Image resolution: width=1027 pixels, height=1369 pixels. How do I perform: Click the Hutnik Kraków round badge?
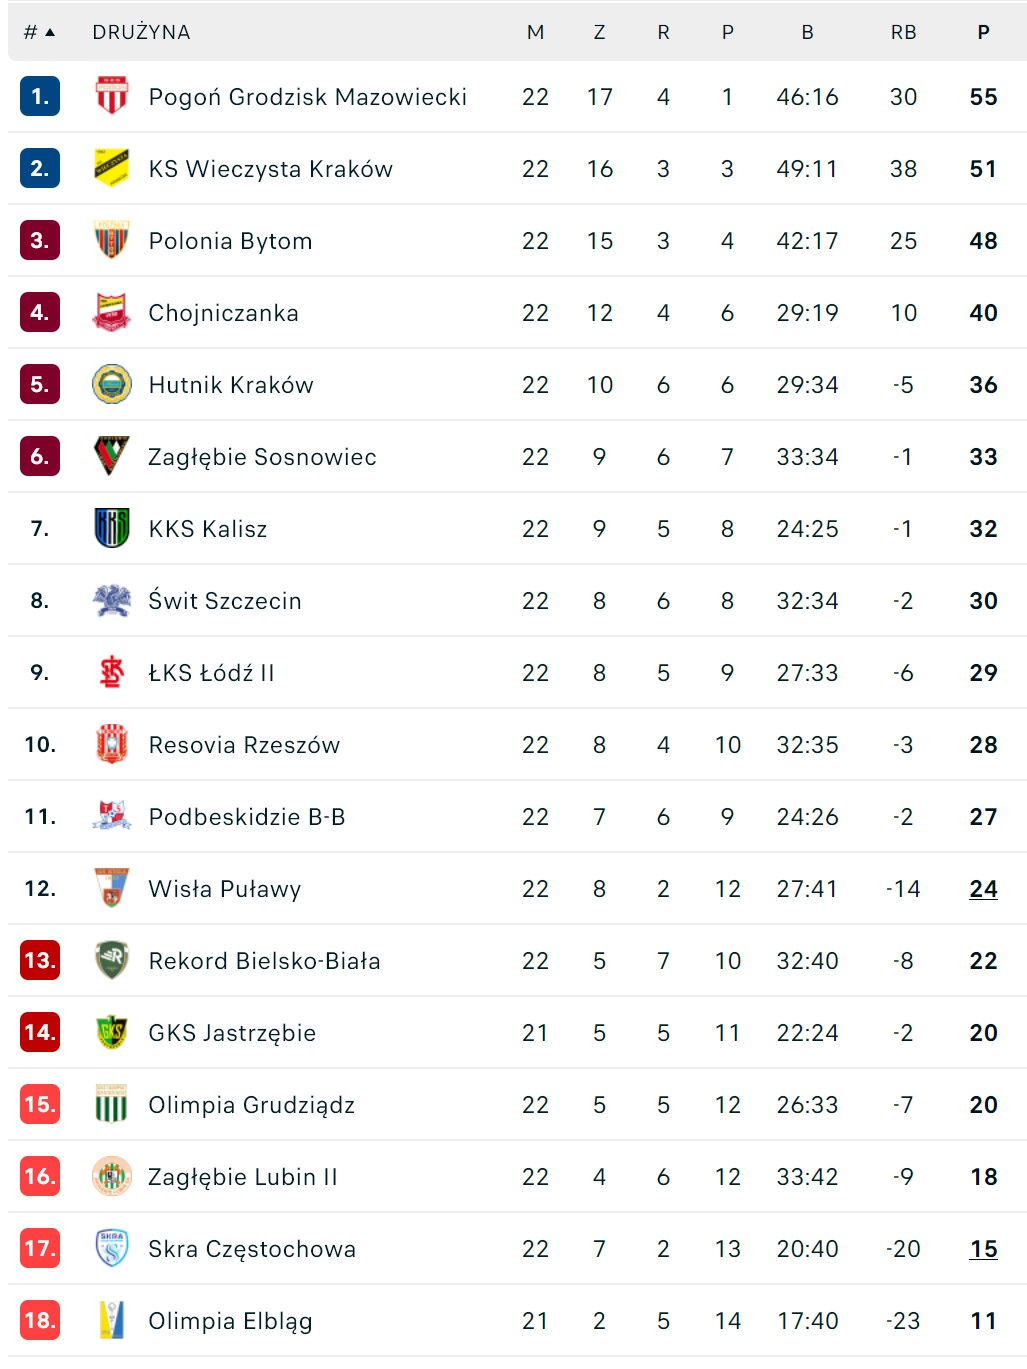pyautogui.click(x=111, y=384)
